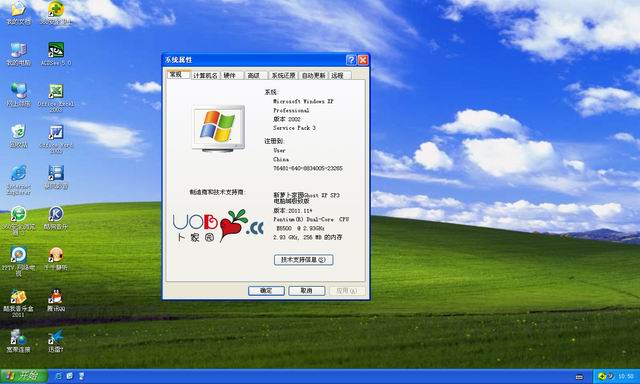Open the Internet Explorer desktop icon
Image resolution: width=640 pixels, height=384 pixels.
point(18,180)
